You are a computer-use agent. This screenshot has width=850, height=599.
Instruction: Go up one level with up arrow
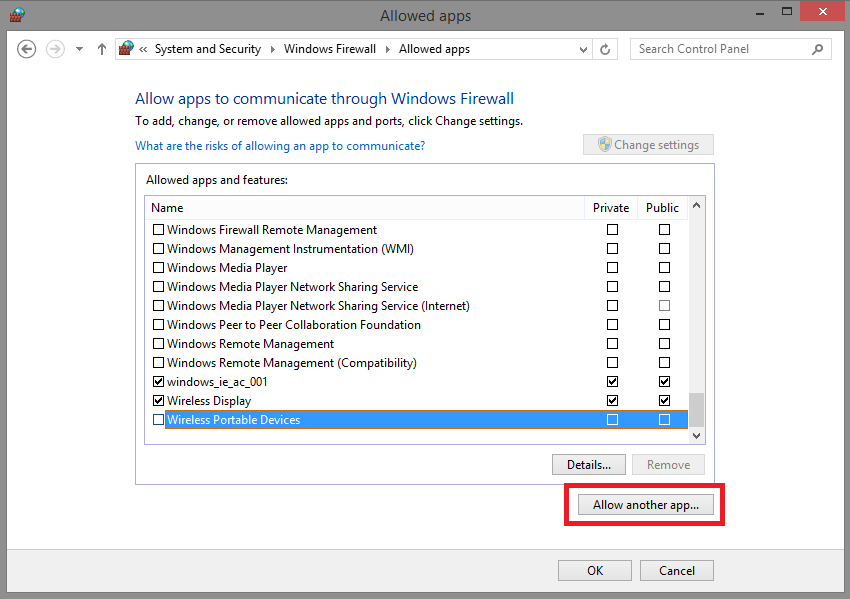tap(101, 49)
